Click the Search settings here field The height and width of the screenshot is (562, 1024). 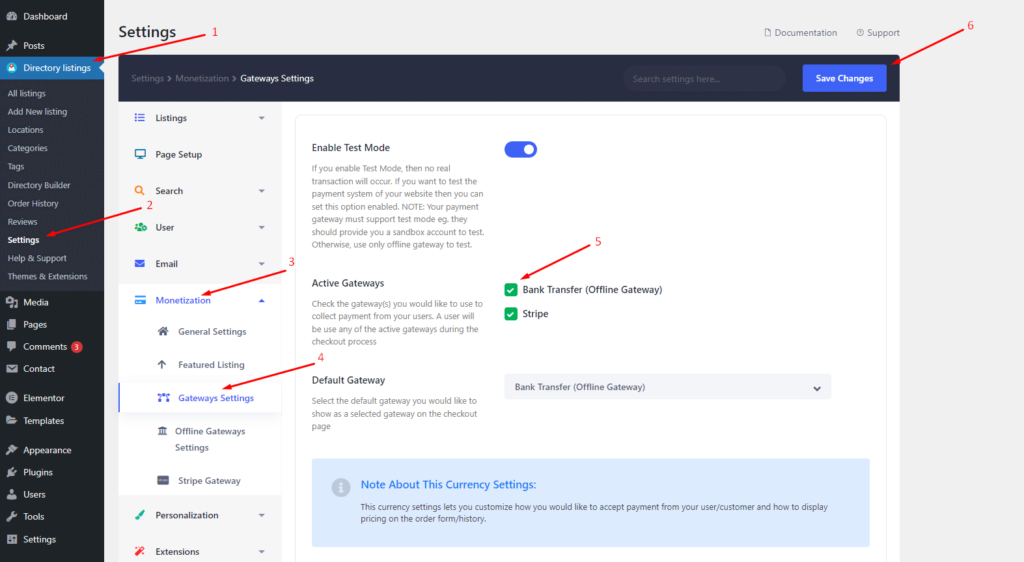(704, 79)
